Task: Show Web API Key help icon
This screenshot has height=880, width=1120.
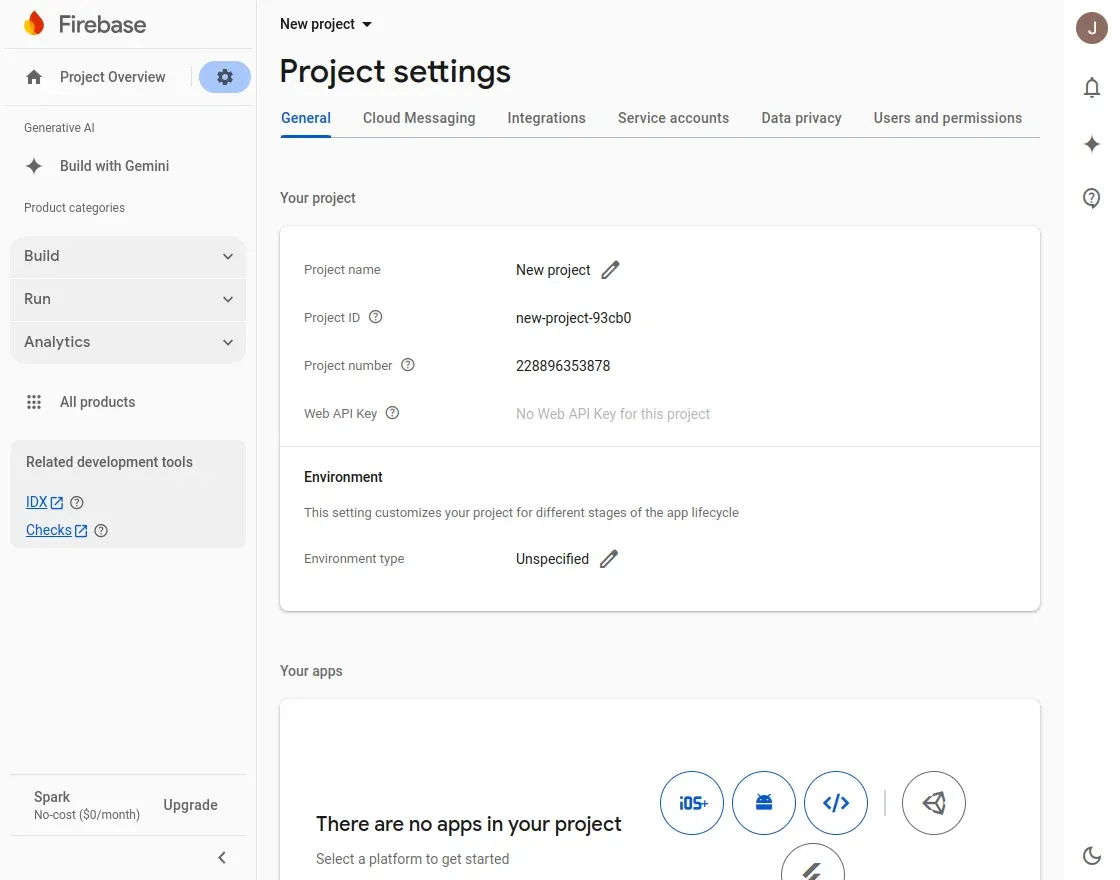Action: (x=392, y=413)
